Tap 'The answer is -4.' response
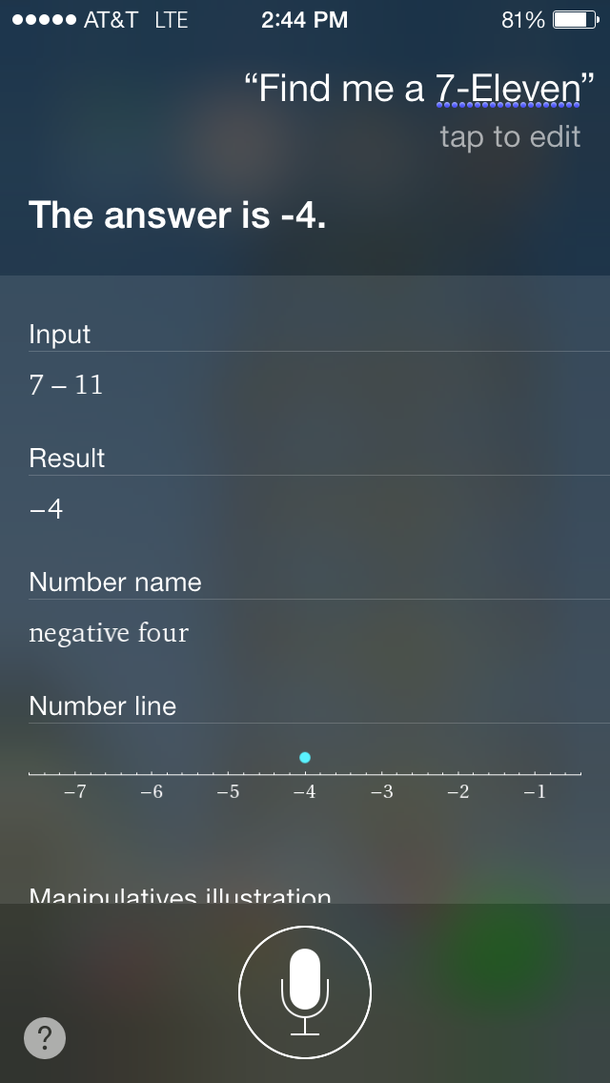Screen dimensions: 610x1083 177,216
